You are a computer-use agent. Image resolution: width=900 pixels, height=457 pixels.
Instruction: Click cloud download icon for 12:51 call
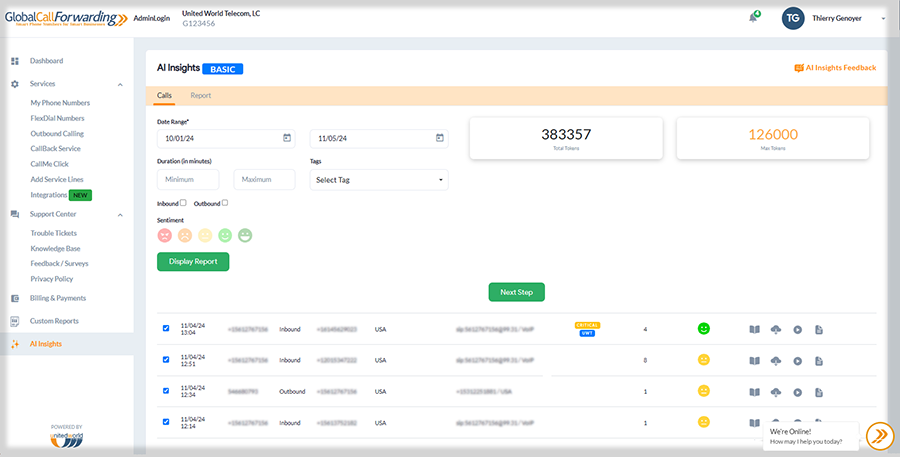coord(775,361)
